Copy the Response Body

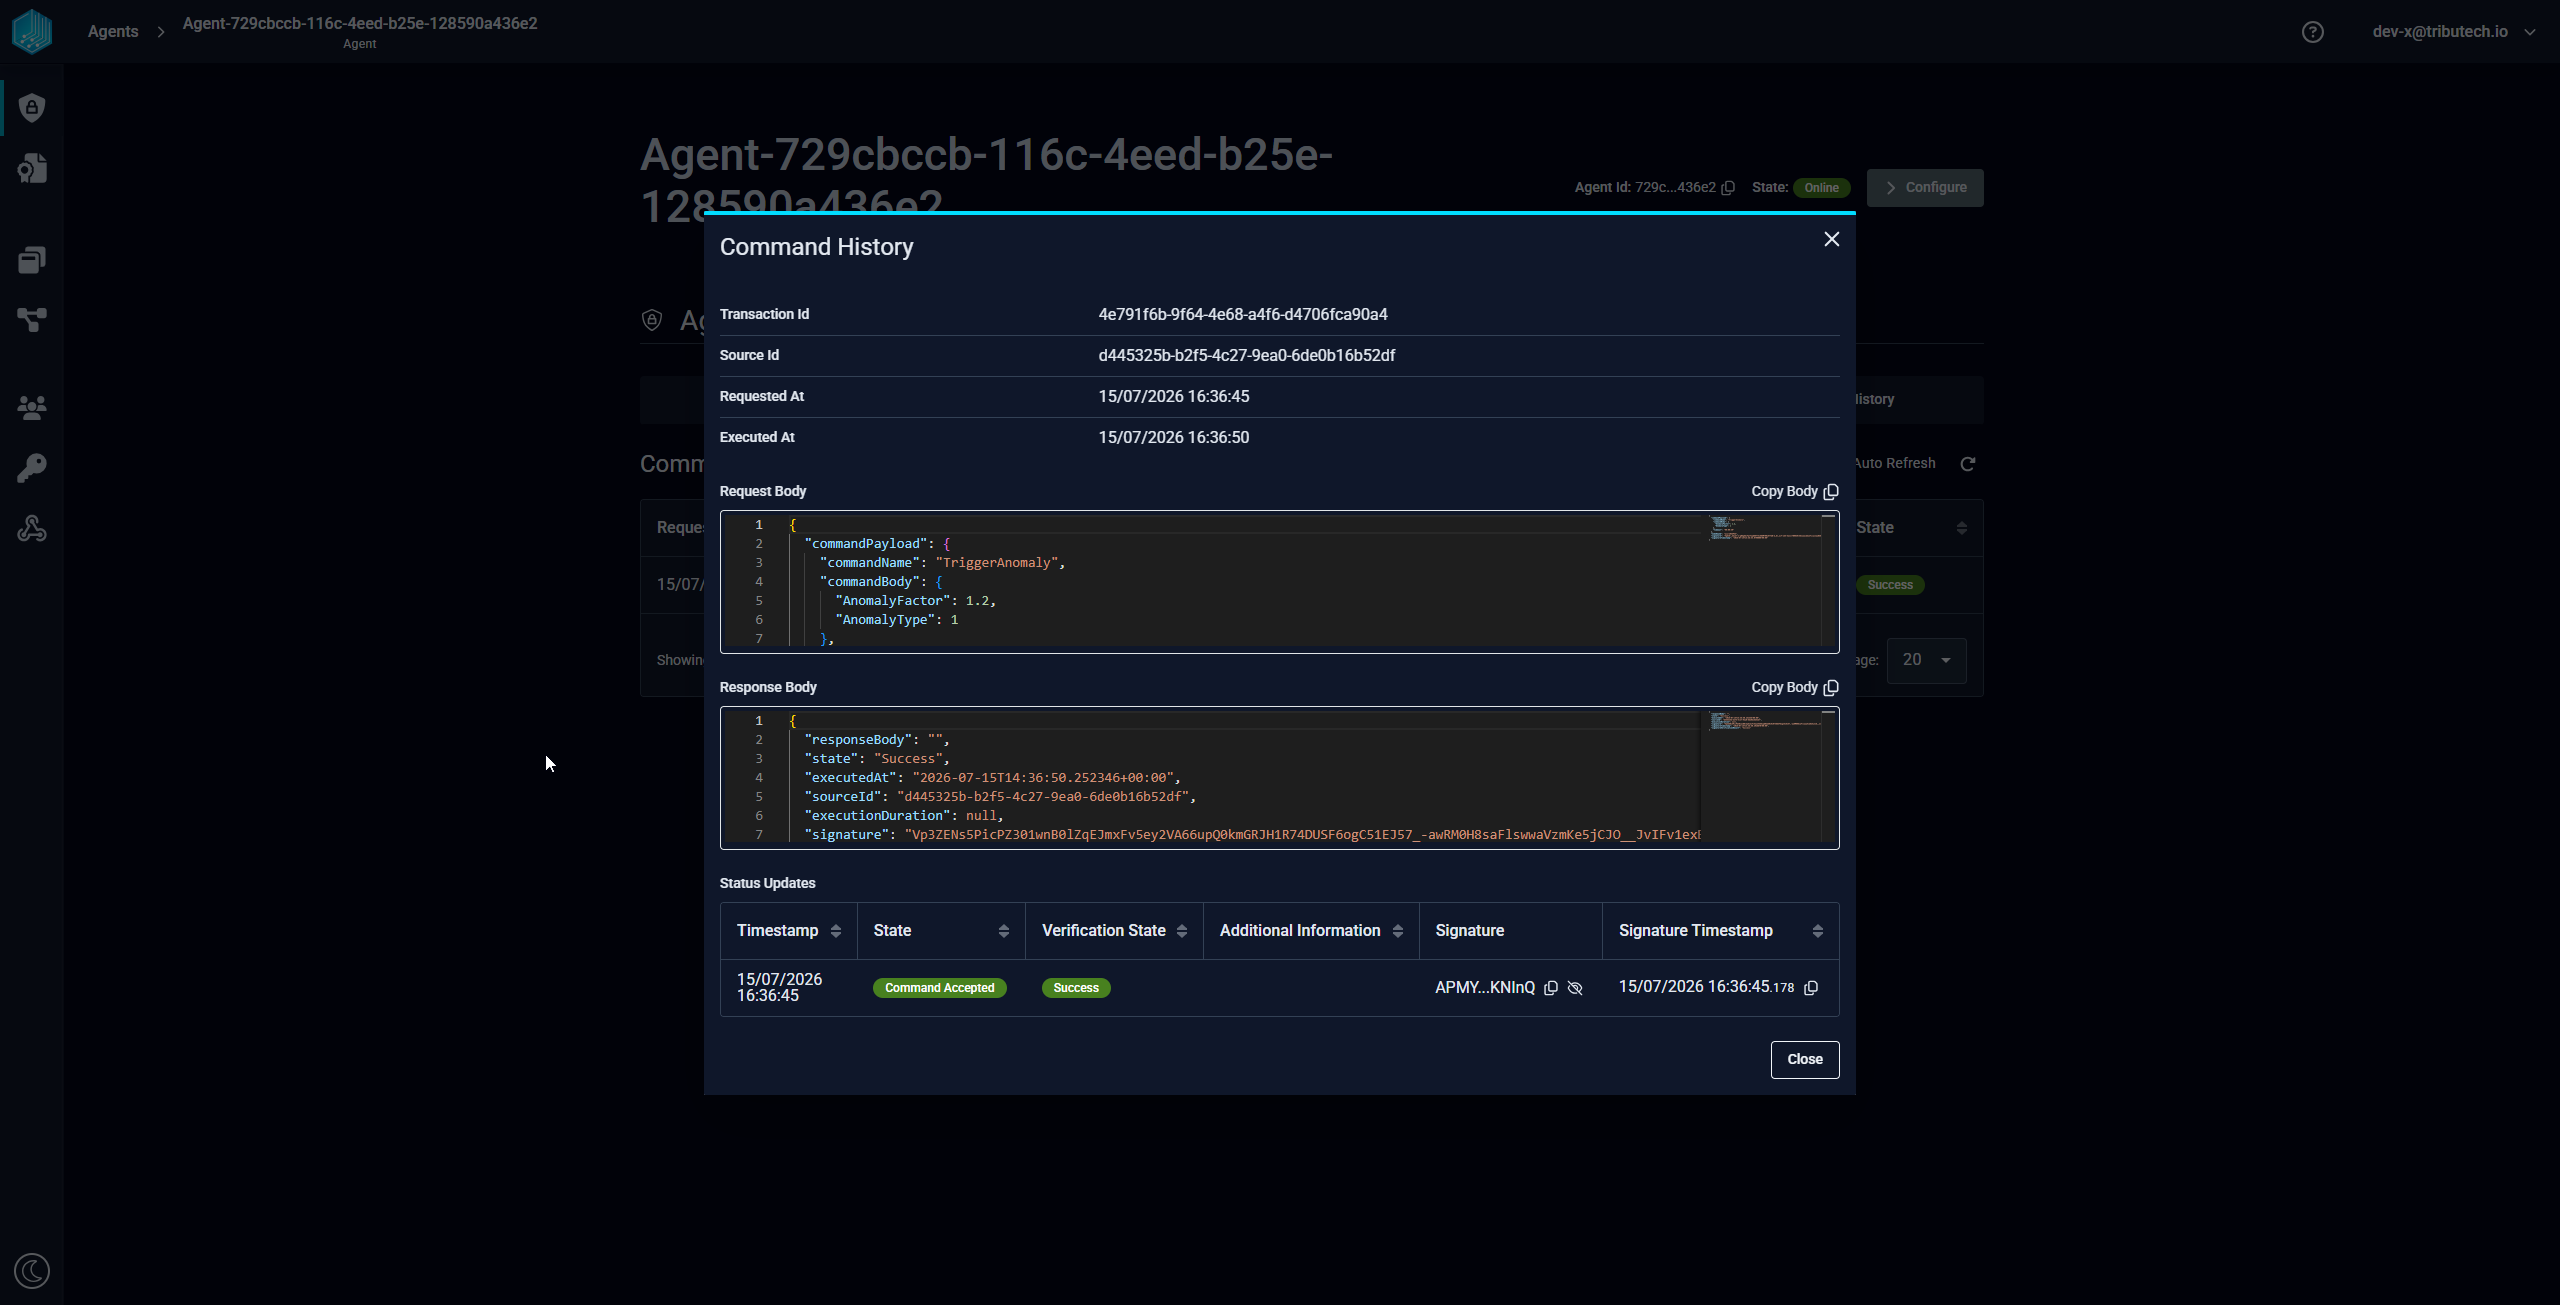click(1795, 687)
